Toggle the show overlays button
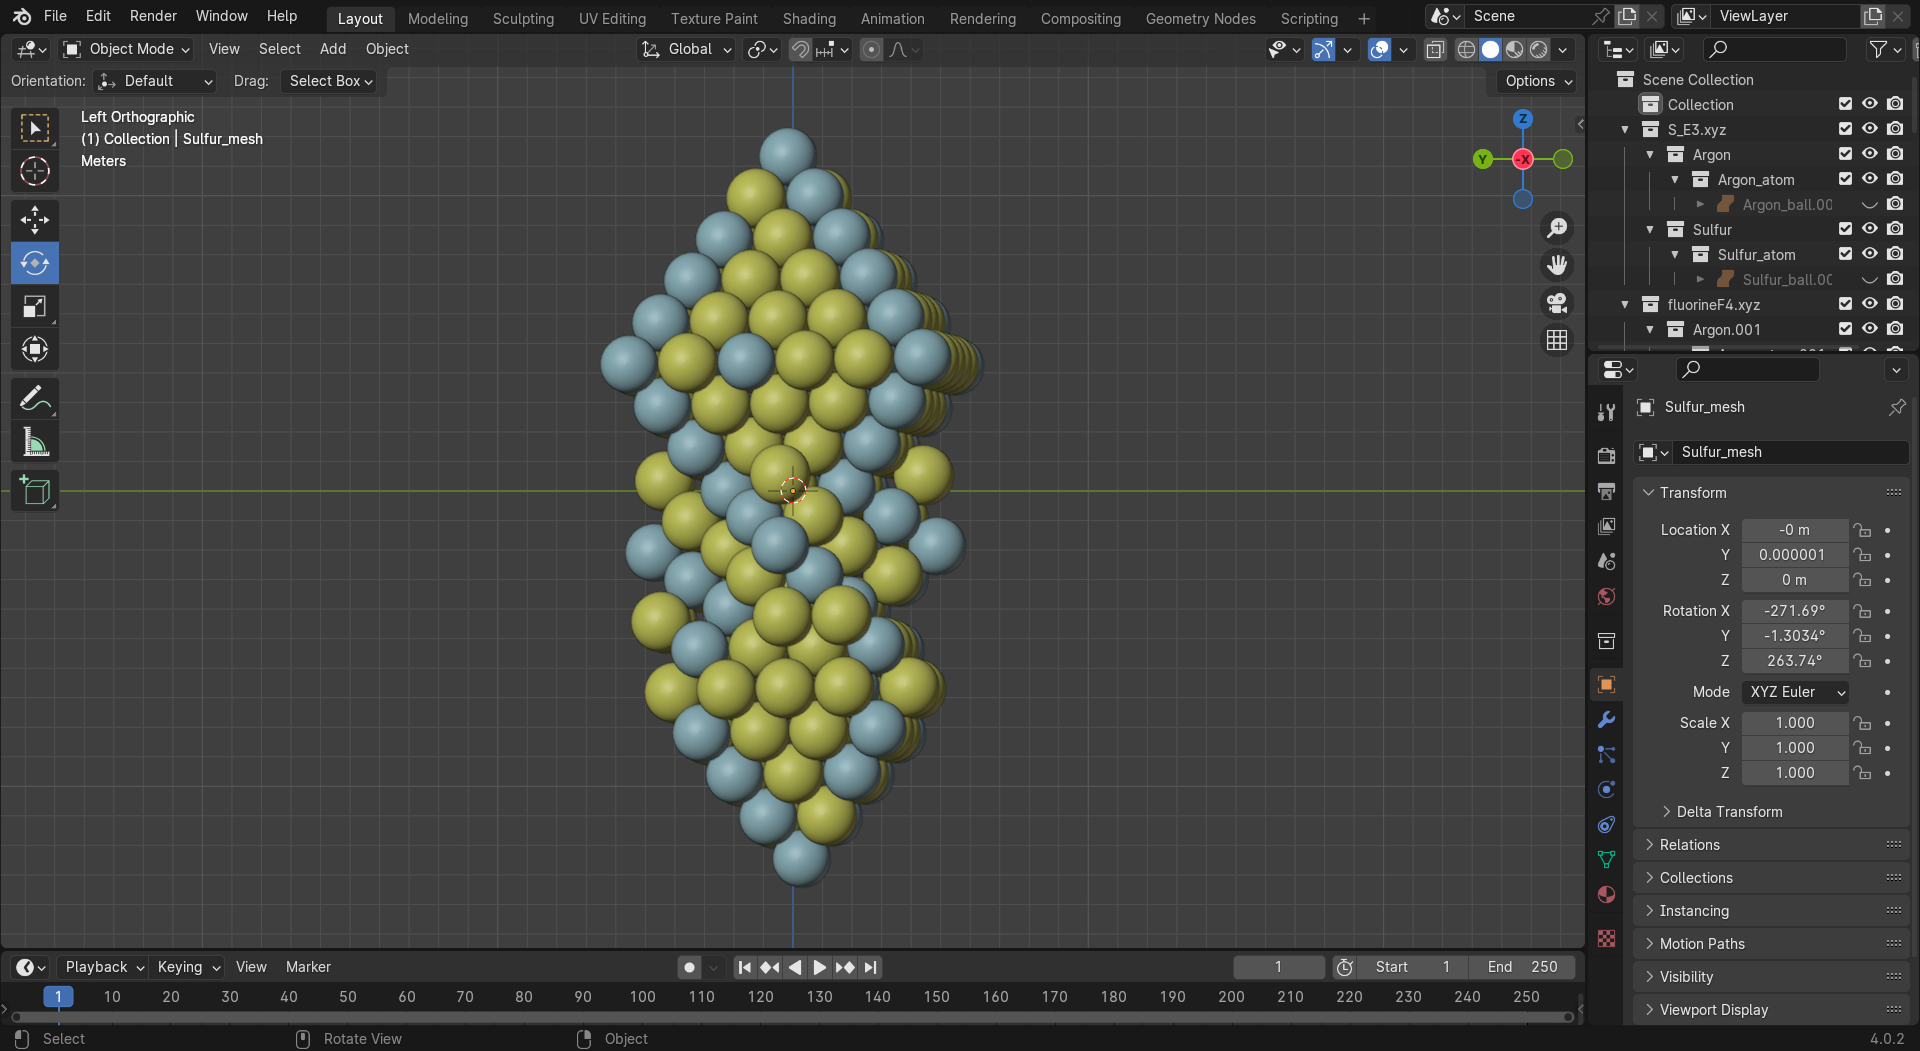Image resolution: width=1920 pixels, height=1051 pixels. [1379, 49]
